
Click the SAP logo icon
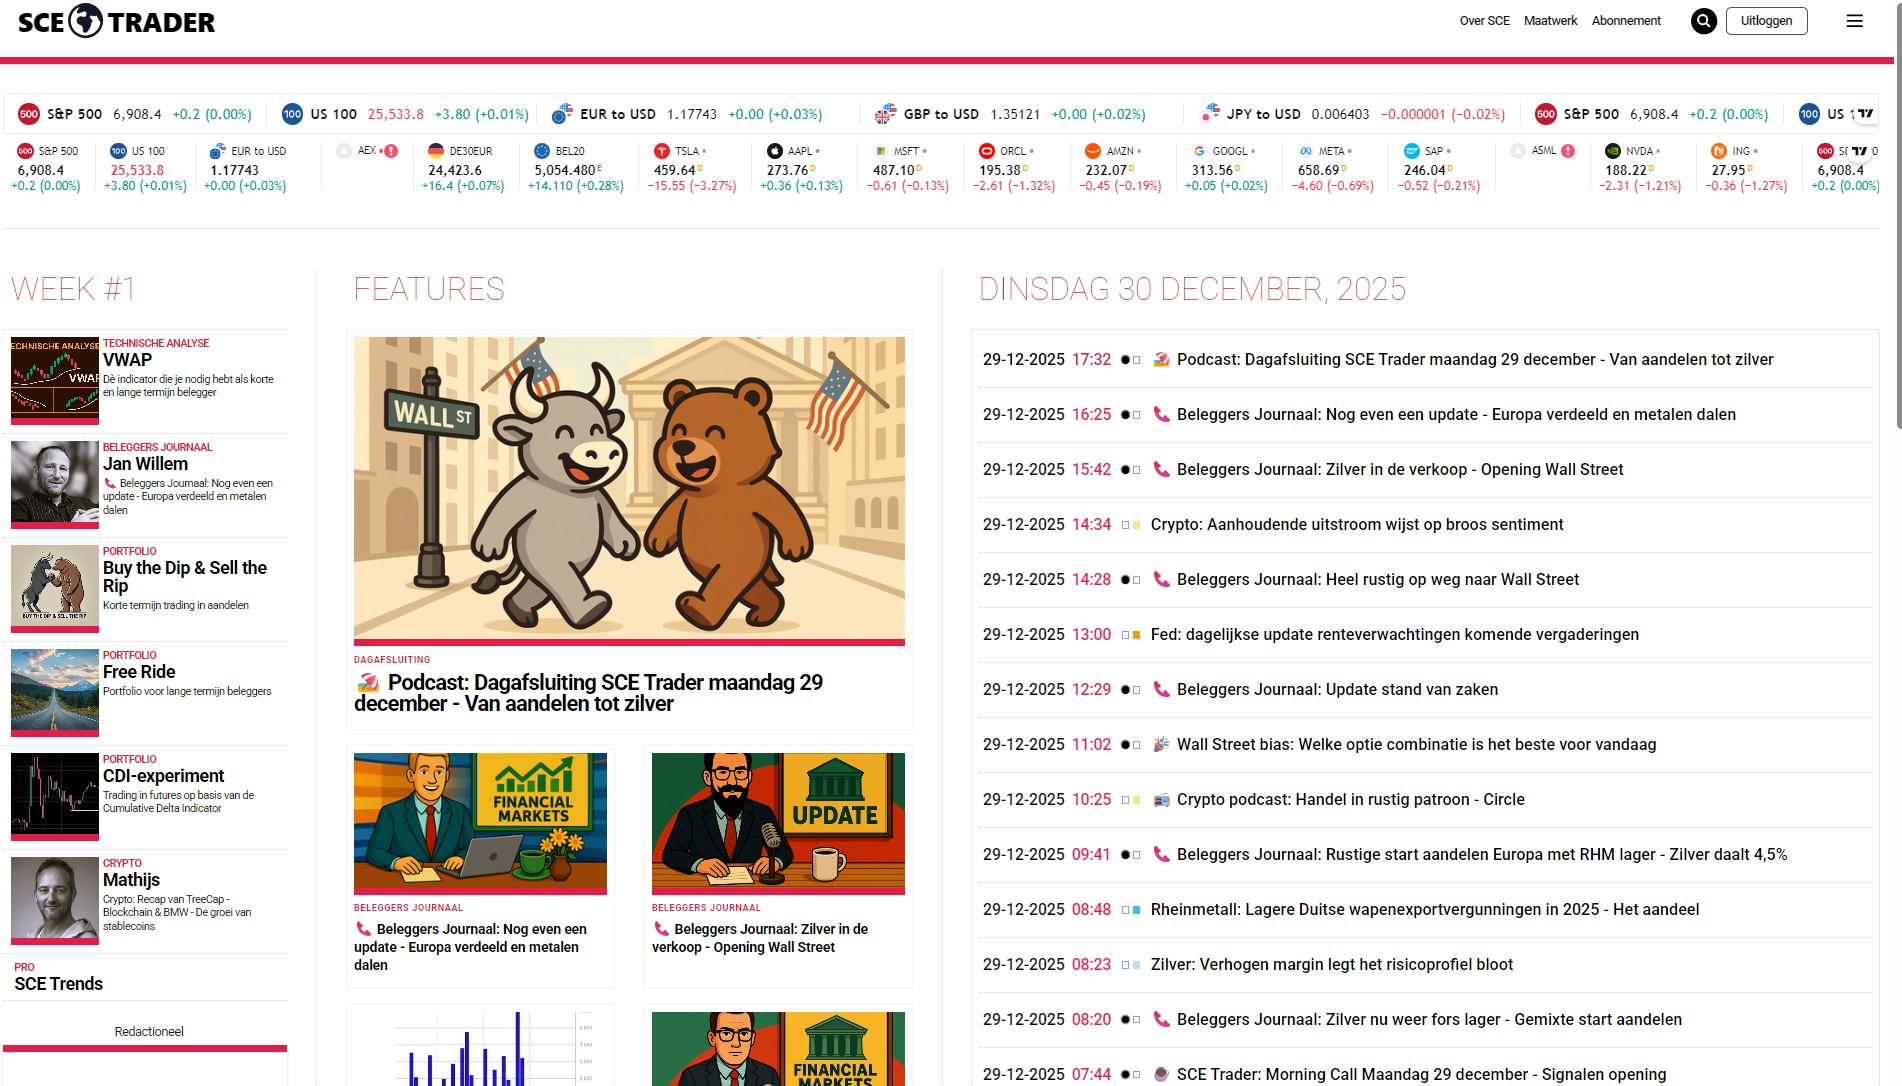[1411, 151]
